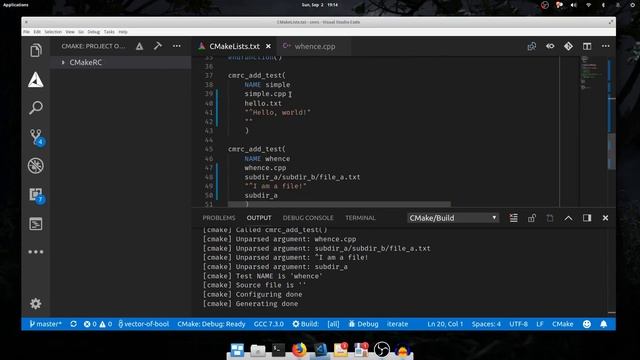Image resolution: width=640 pixels, height=360 pixels.
Task: Change CMake language mode in status bar
Action: click(562, 324)
